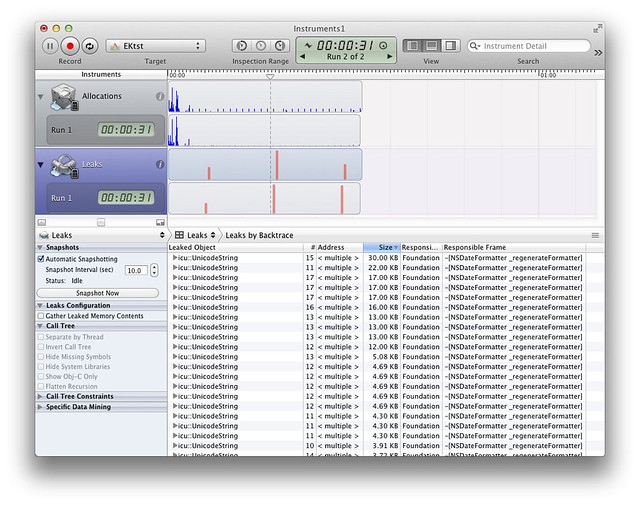This screenshot has width=640, height=505.
Task: Select the Leaks instrument icon
Action: pyautogui.click(x=64, y=165)
